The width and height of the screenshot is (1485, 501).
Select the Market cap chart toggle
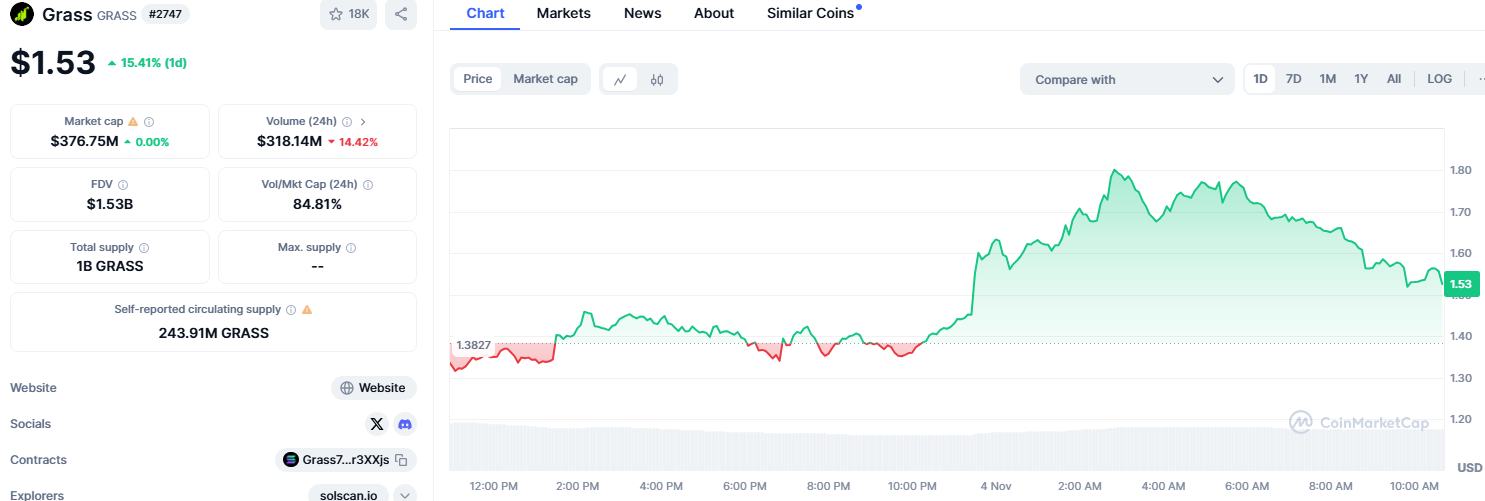pos(545,79)
